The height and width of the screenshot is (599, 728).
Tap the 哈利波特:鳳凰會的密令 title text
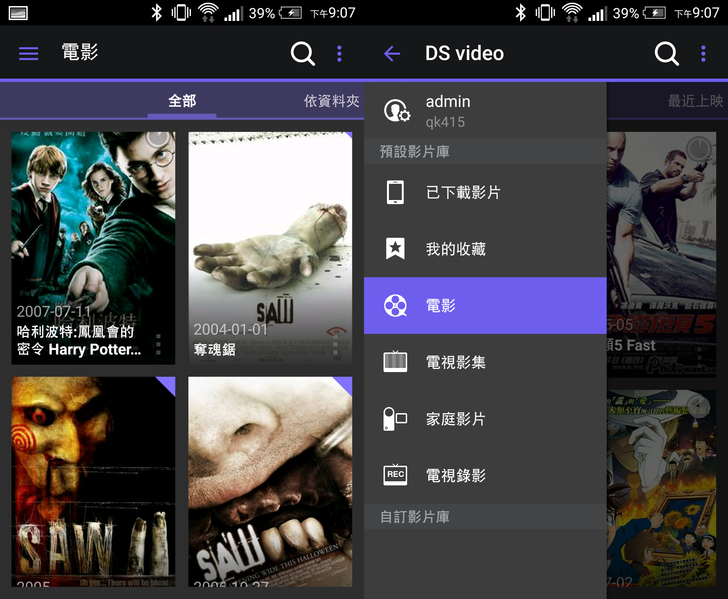78,340
